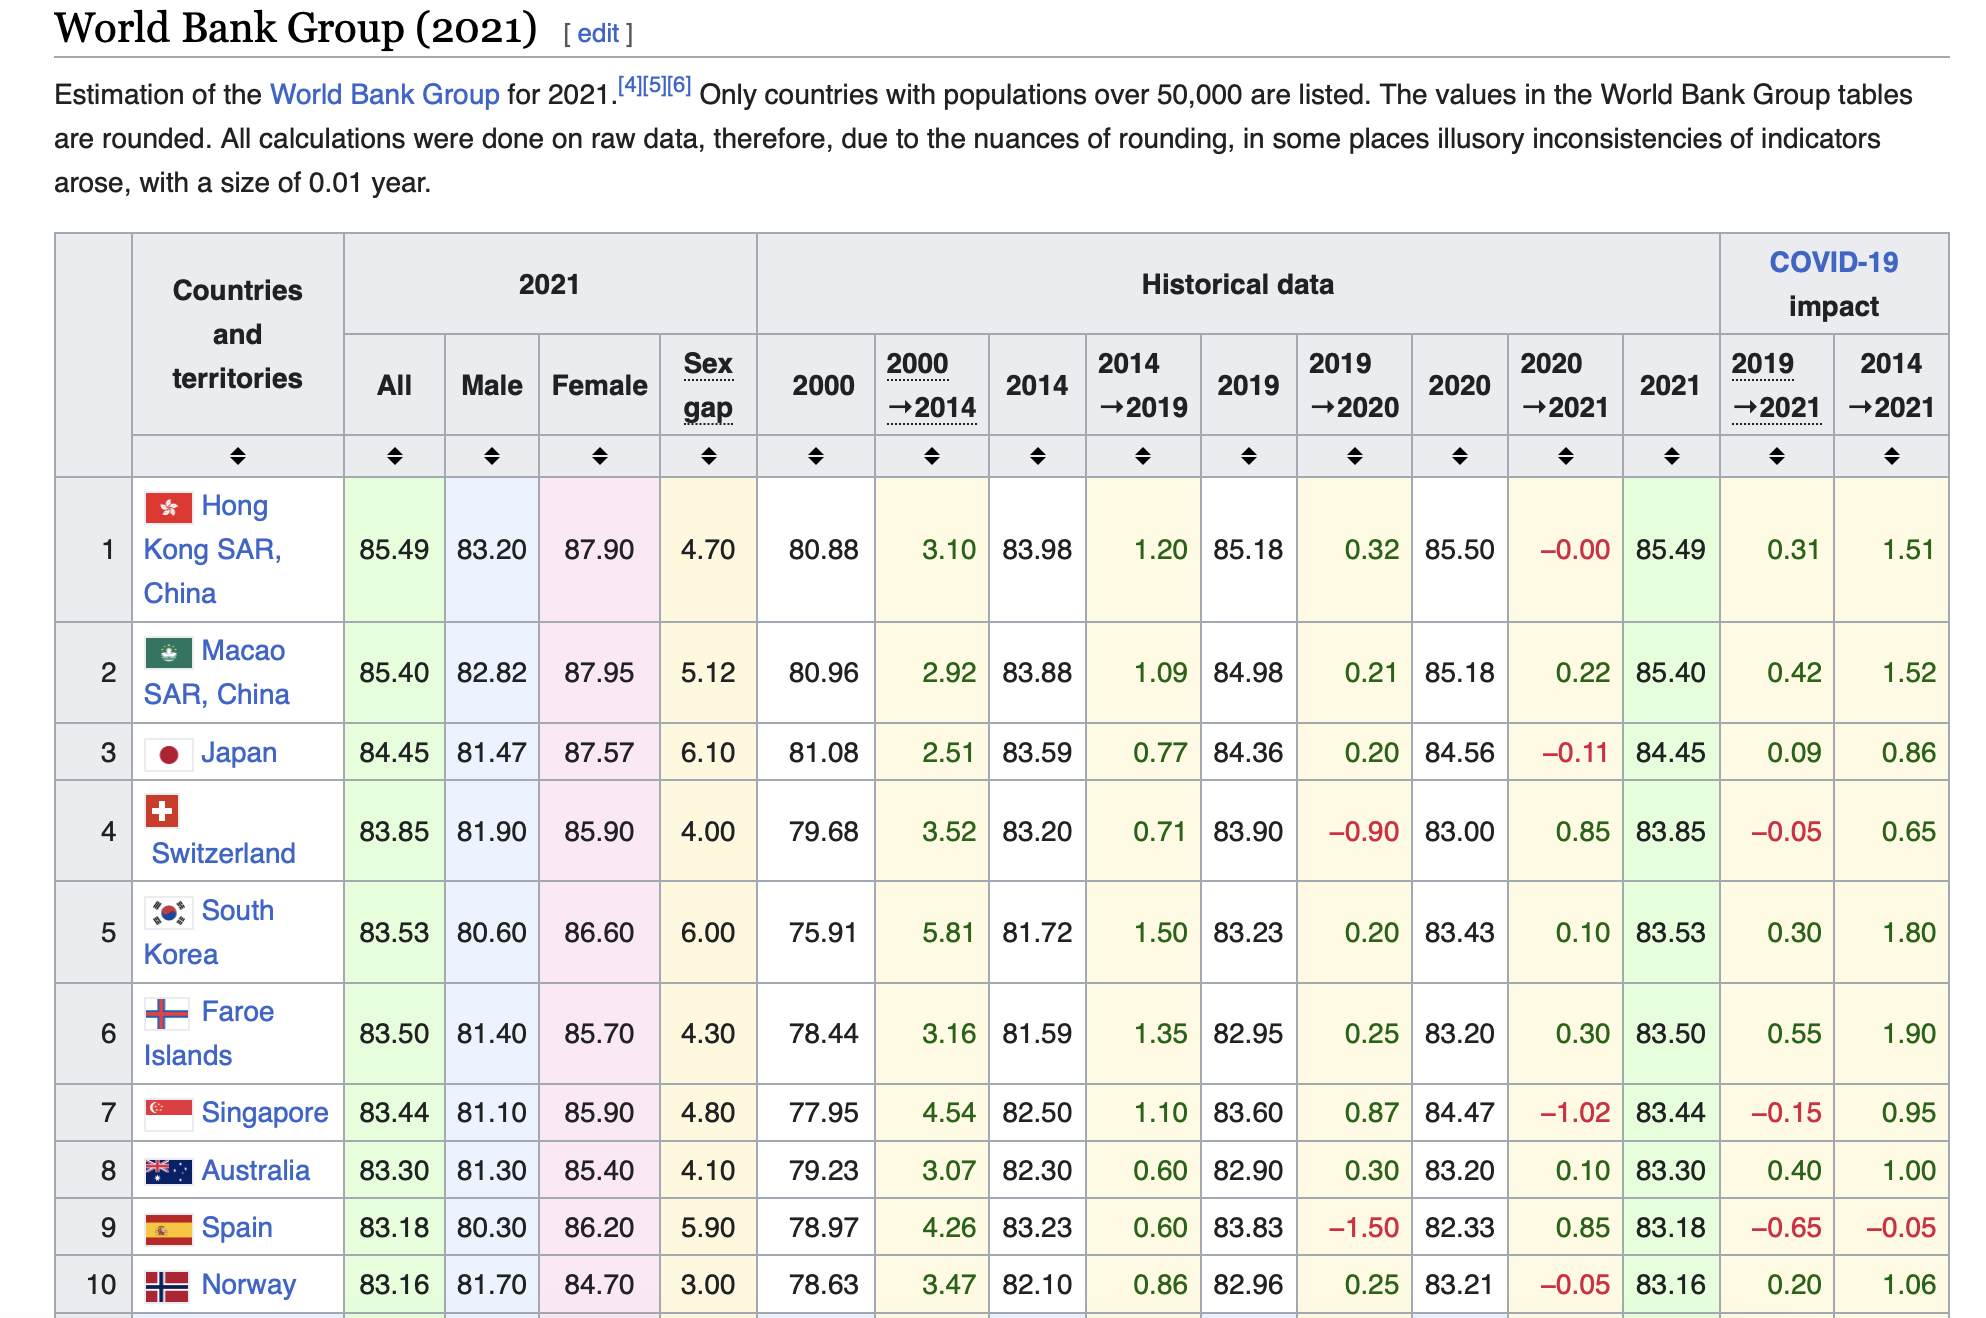This screenshot has height=1318, width=1986.
Task: Open Macao SAR, China article
Action: [x=218, y=672]
